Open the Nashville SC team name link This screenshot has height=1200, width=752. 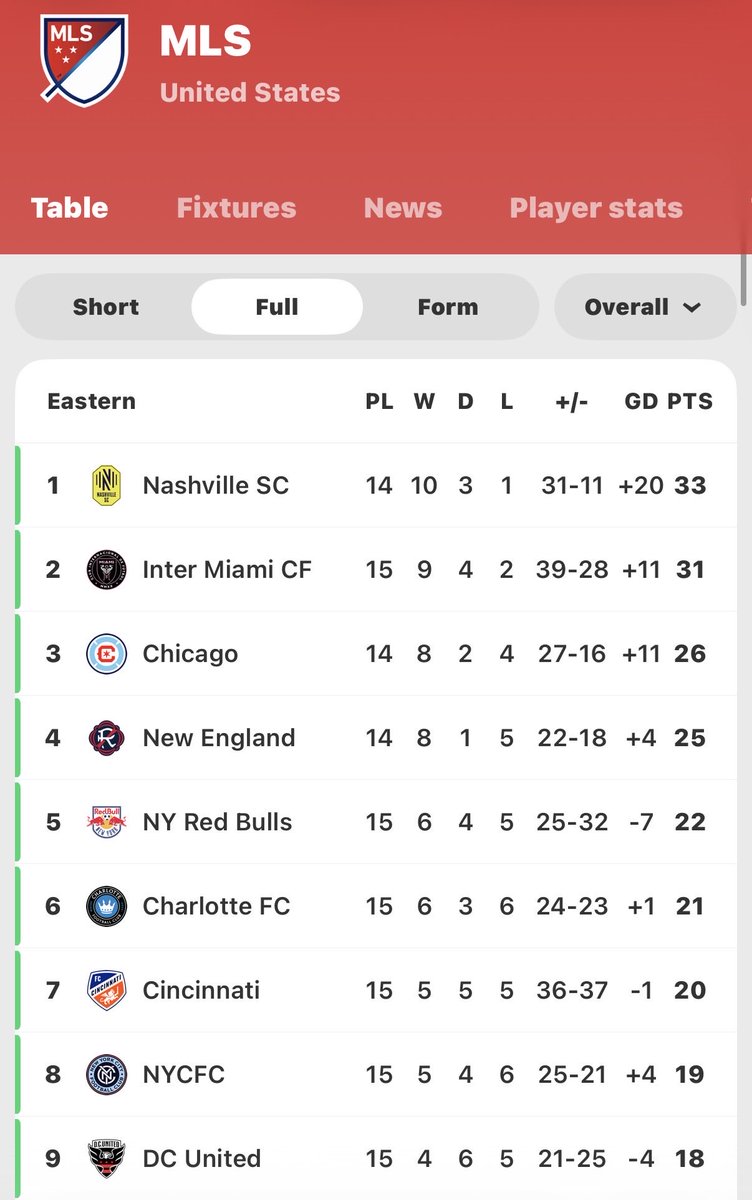point(216,486)
